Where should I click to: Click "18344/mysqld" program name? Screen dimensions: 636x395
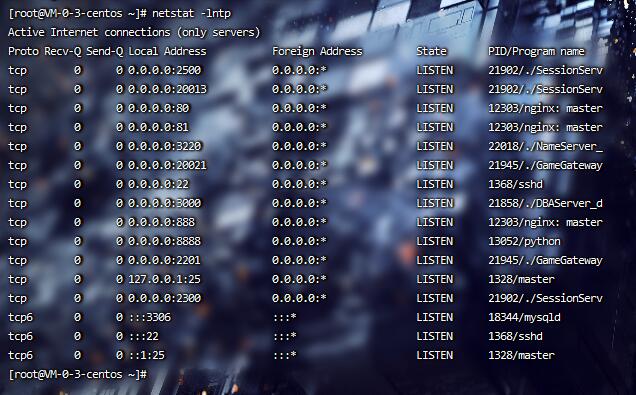[524, 318]
